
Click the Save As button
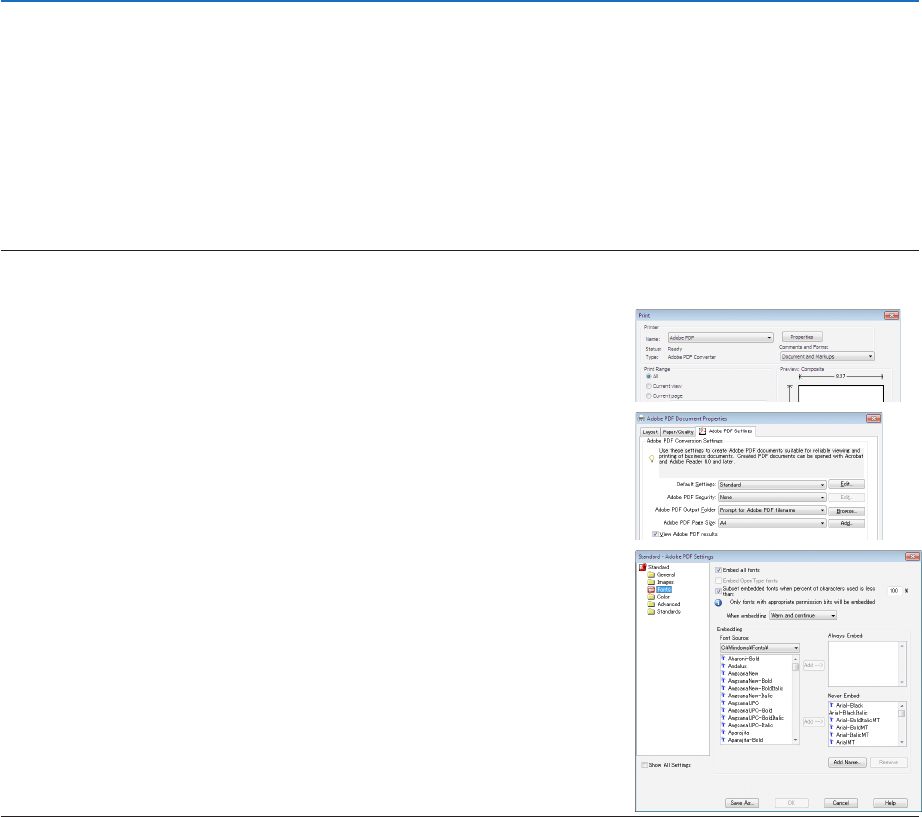(742, 803)
